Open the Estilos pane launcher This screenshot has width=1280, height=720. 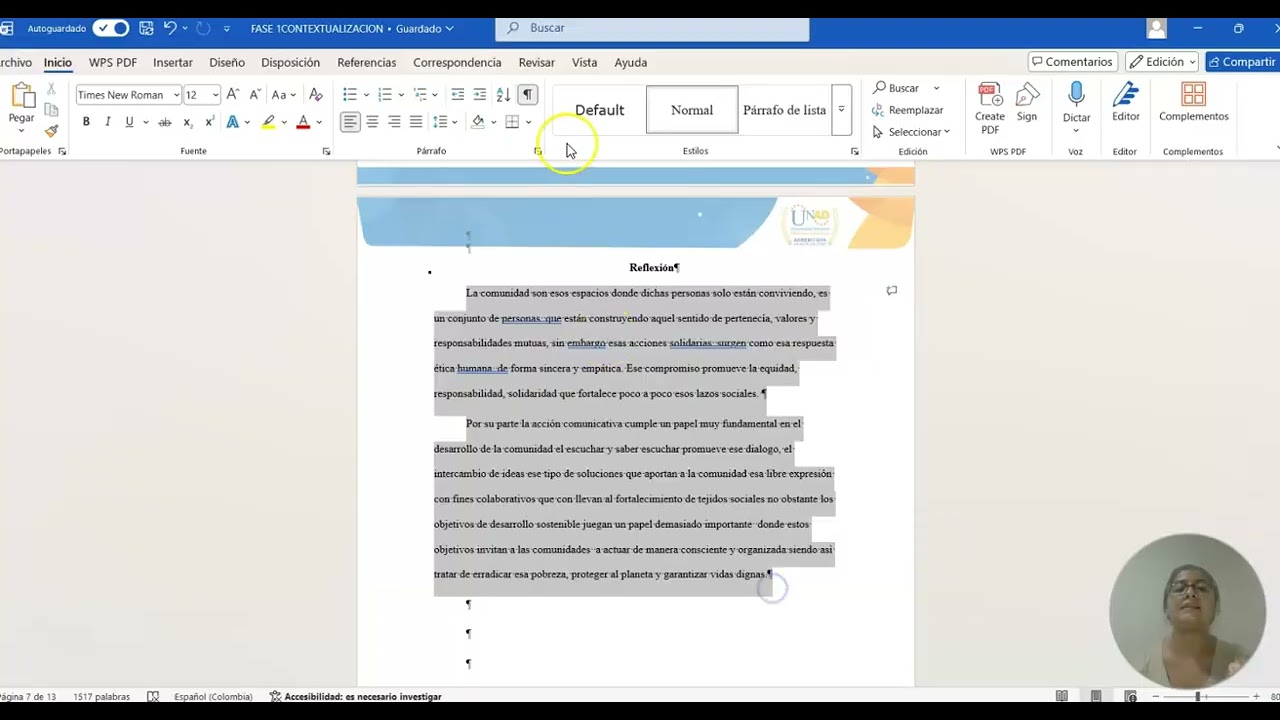coord(855,151)
